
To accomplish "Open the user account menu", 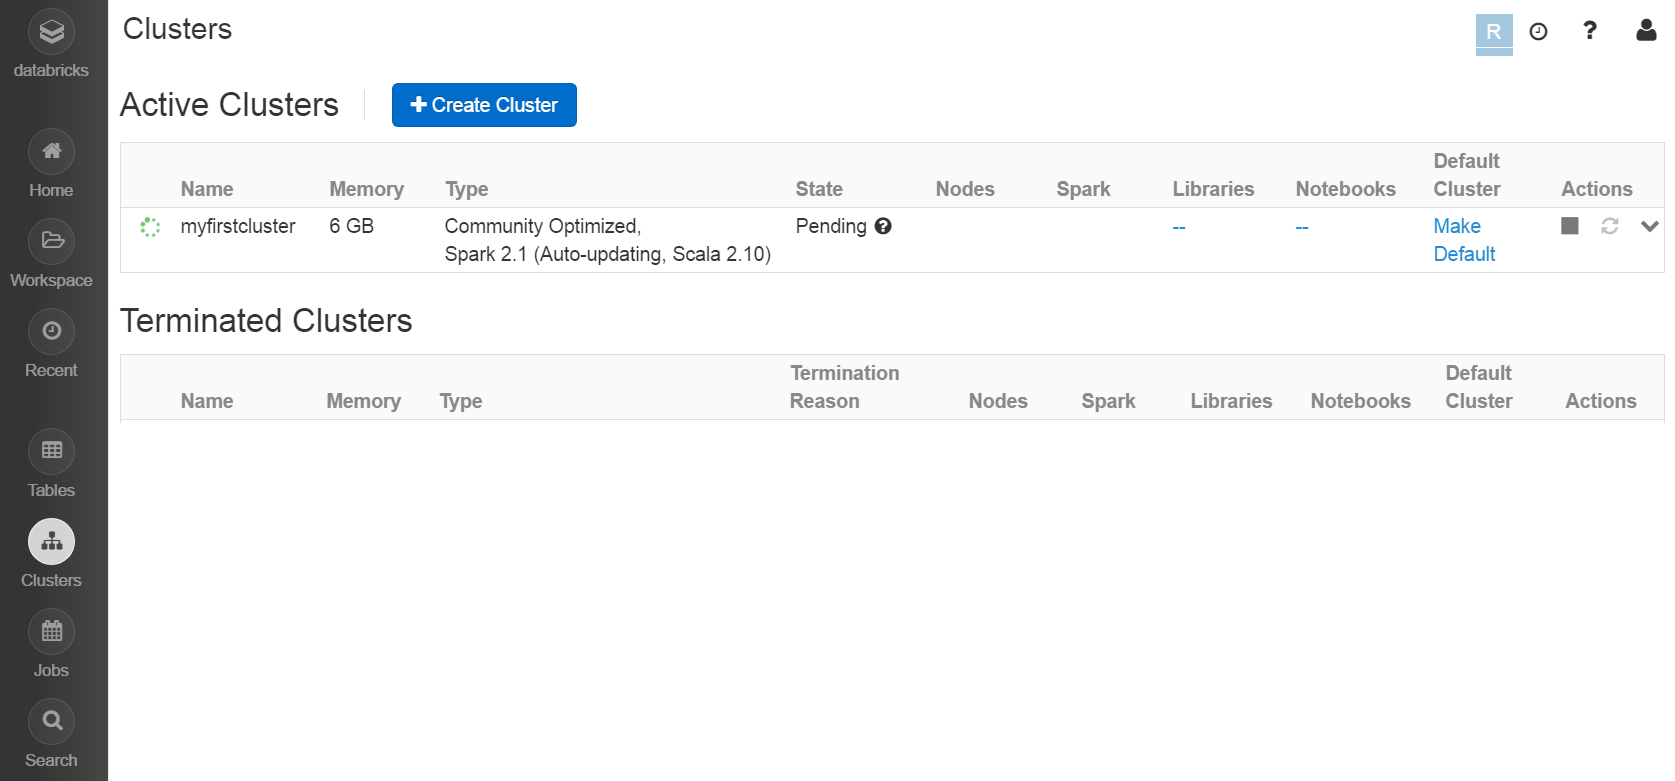I will coord(1646,31).
